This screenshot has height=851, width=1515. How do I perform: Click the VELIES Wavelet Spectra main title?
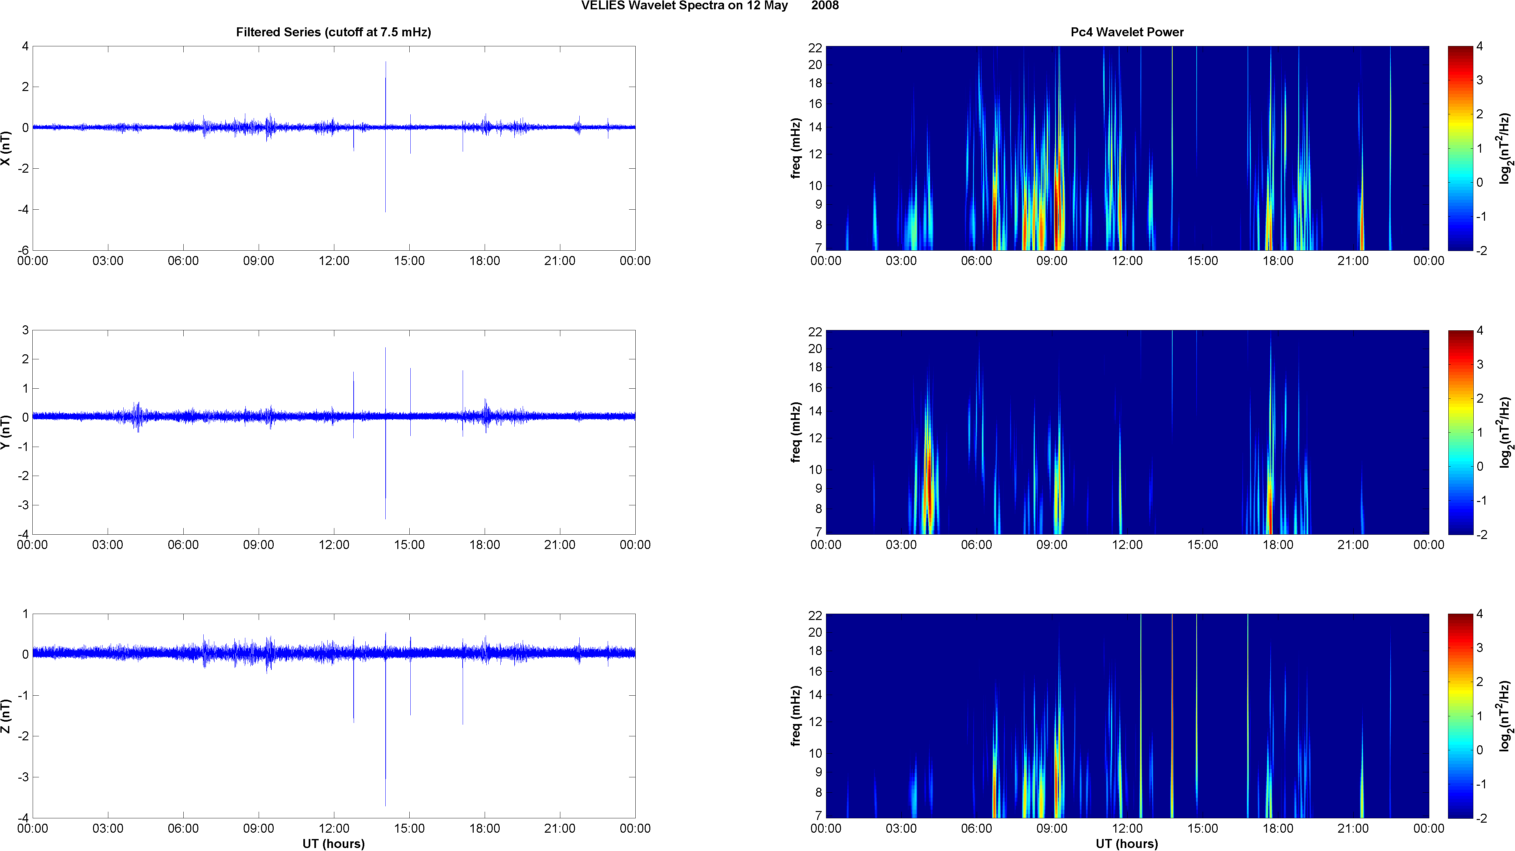pos(709,6)
